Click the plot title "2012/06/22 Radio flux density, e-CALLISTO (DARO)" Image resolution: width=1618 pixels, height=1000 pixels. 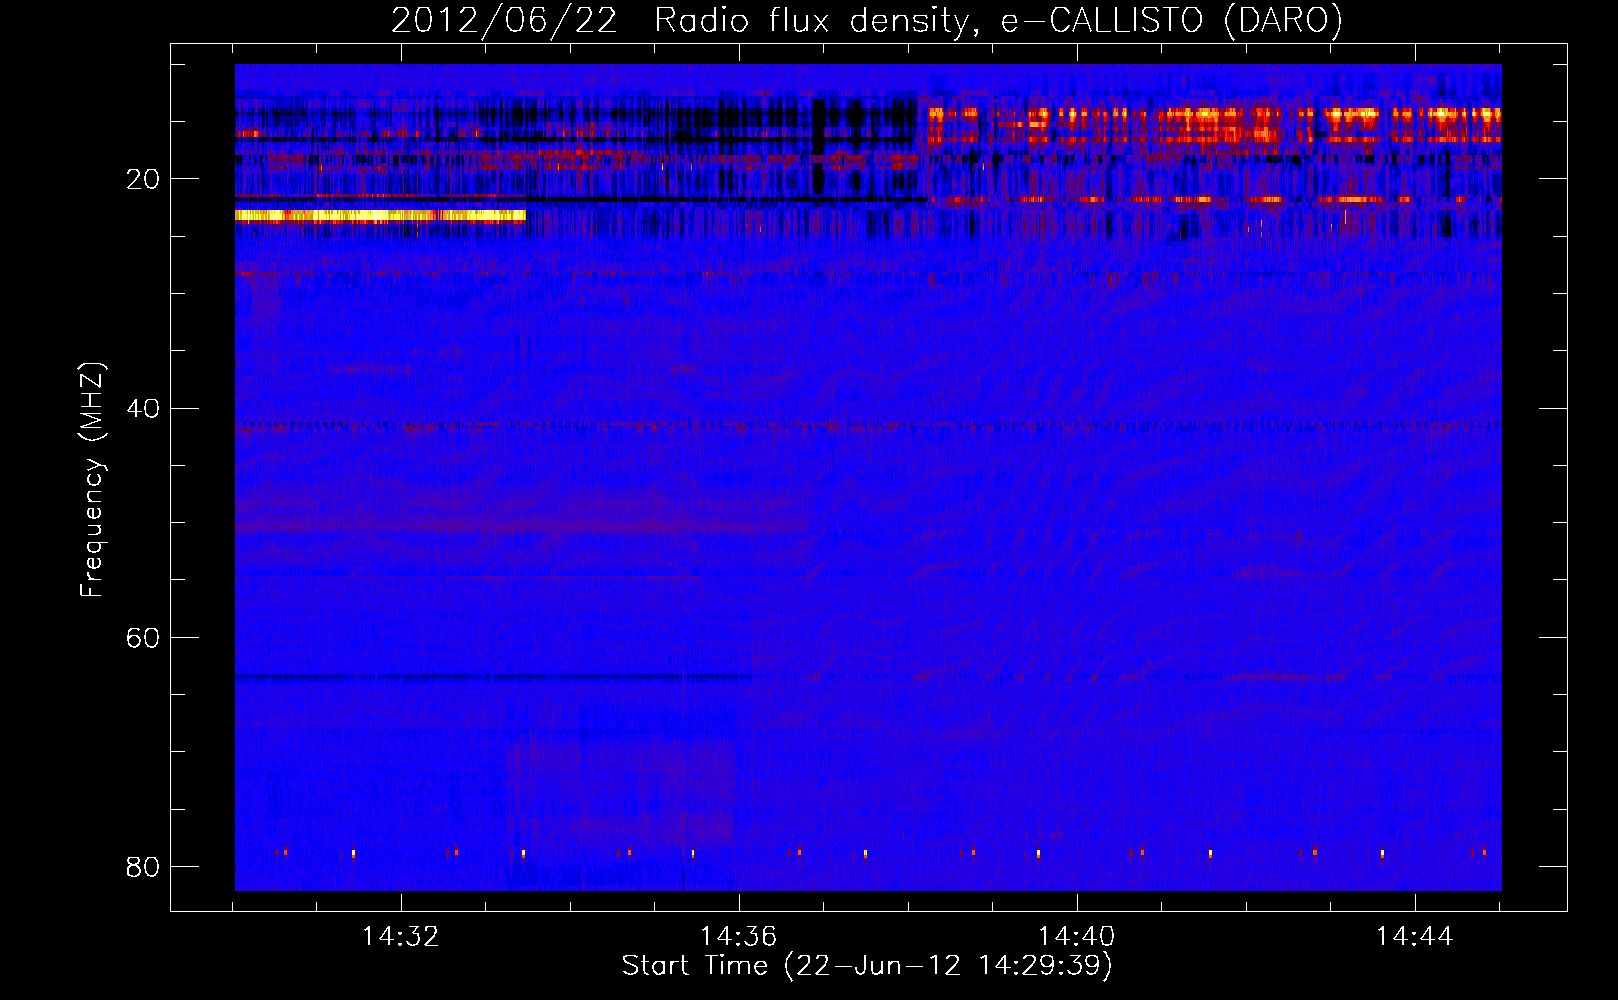(867, 20)
